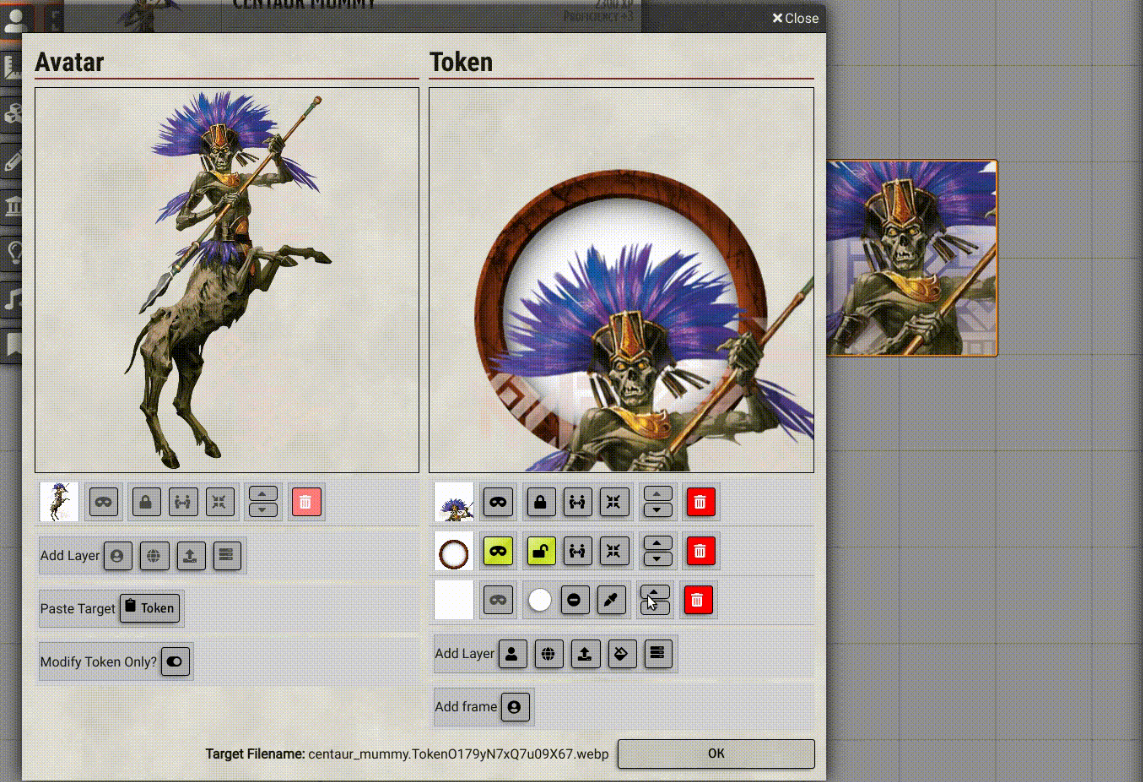The height and width of the screenshot is (782, 1143).
Task: Delete the ring frame layer
Action: (x=699, y=550)
